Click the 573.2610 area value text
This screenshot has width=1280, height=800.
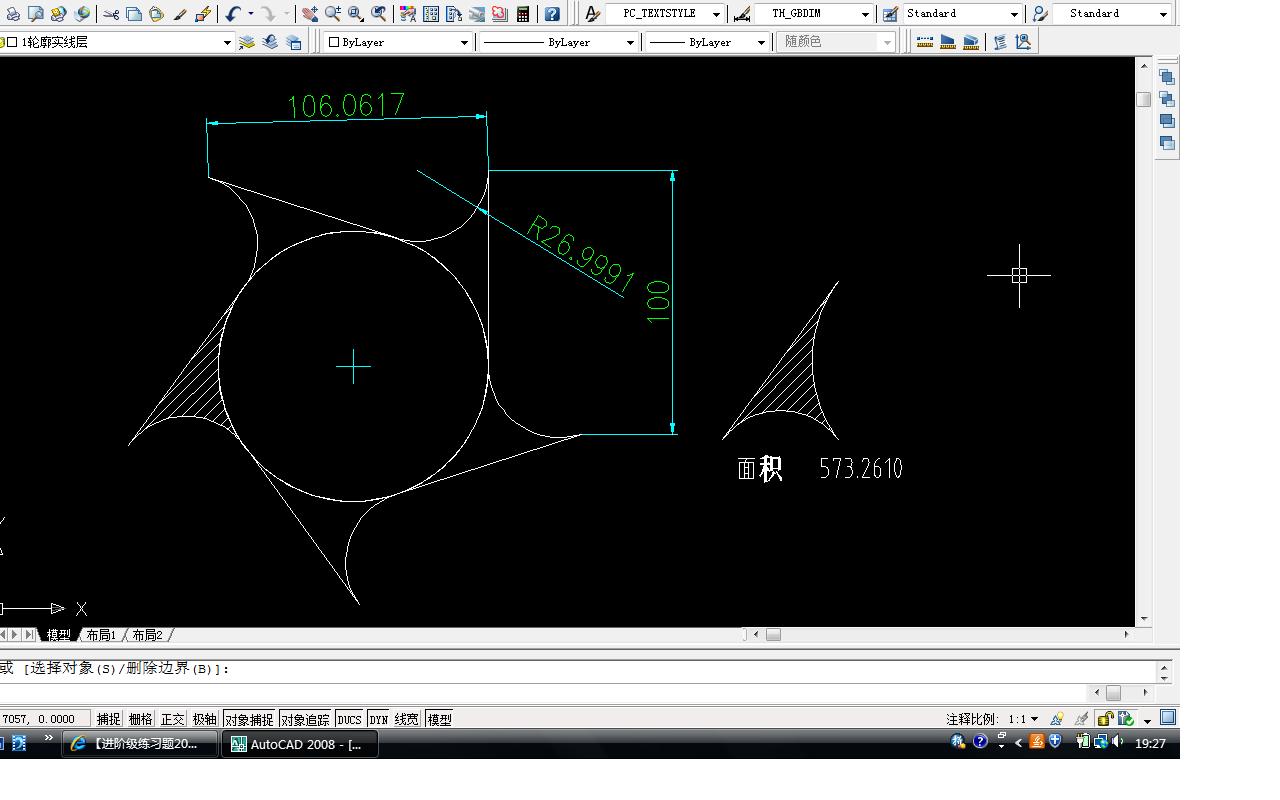point(861,468)
